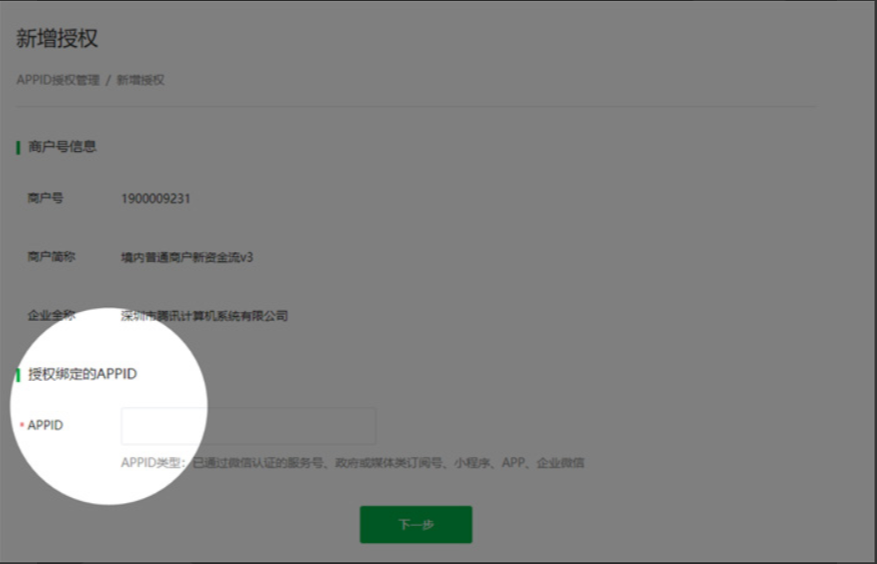Select the 新增授权 breadcrumb text

tap(140, 80)
